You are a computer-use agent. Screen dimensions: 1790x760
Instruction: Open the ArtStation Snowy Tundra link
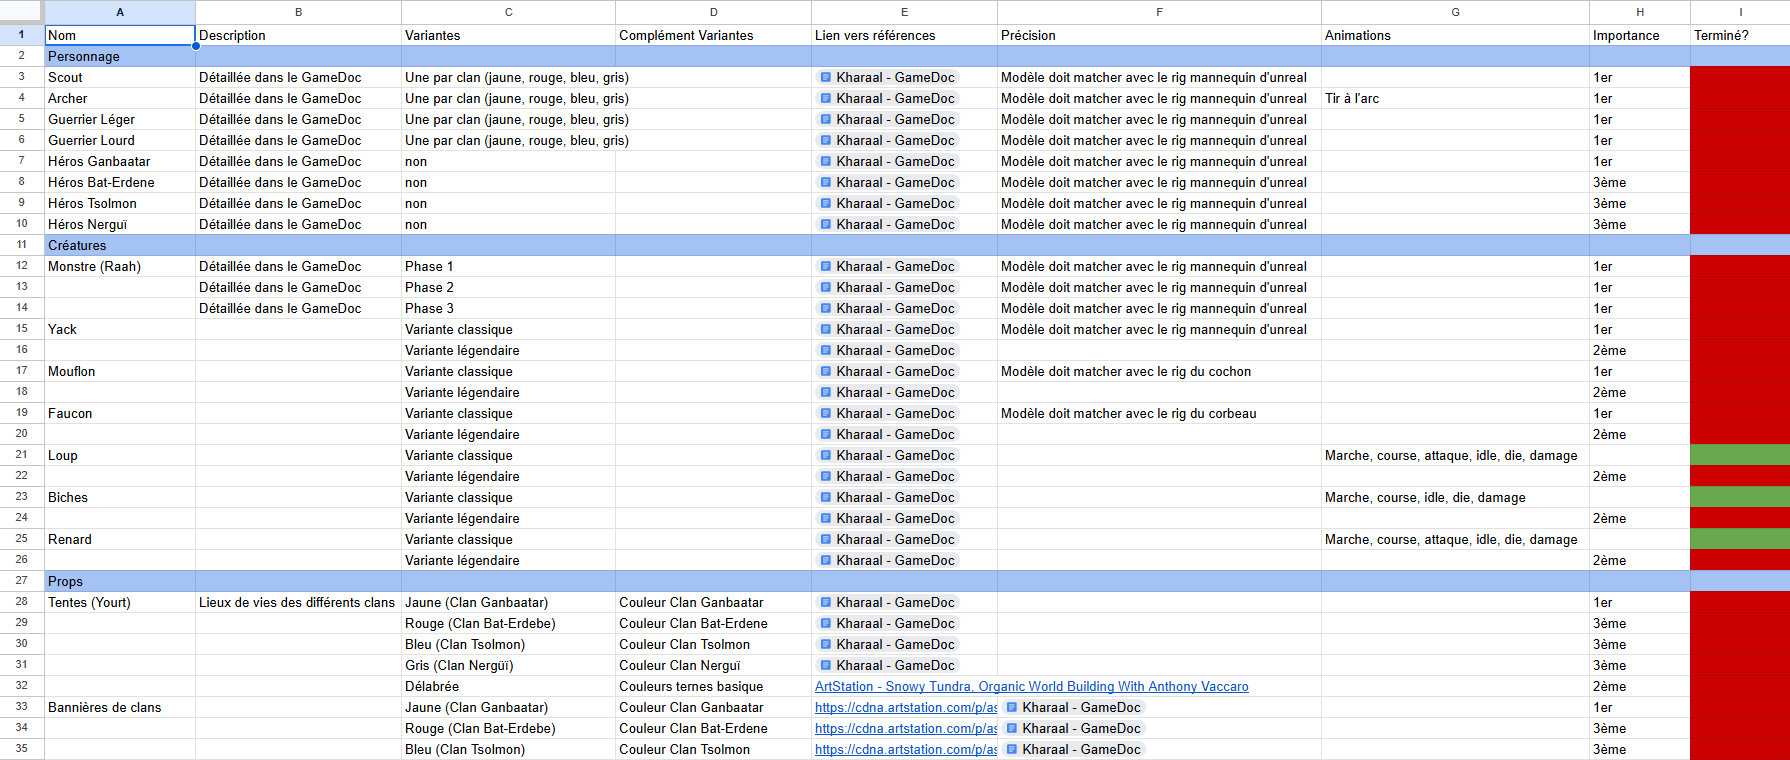[x=1031, y=686]
